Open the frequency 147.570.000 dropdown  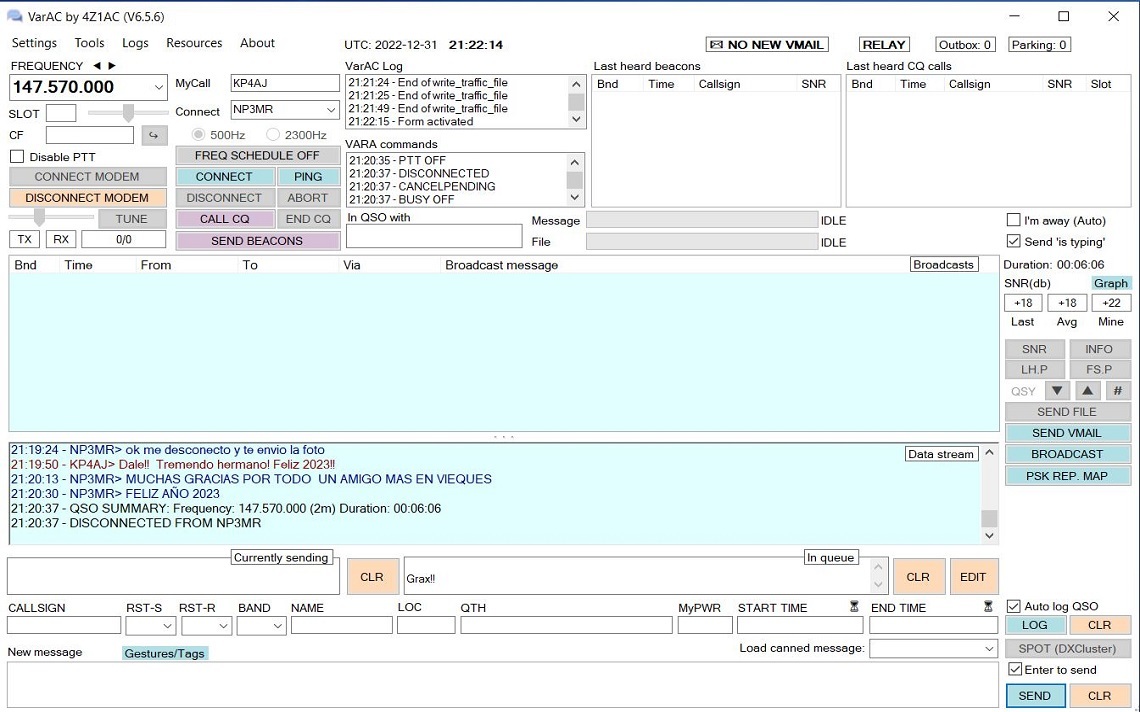(158, 87)
